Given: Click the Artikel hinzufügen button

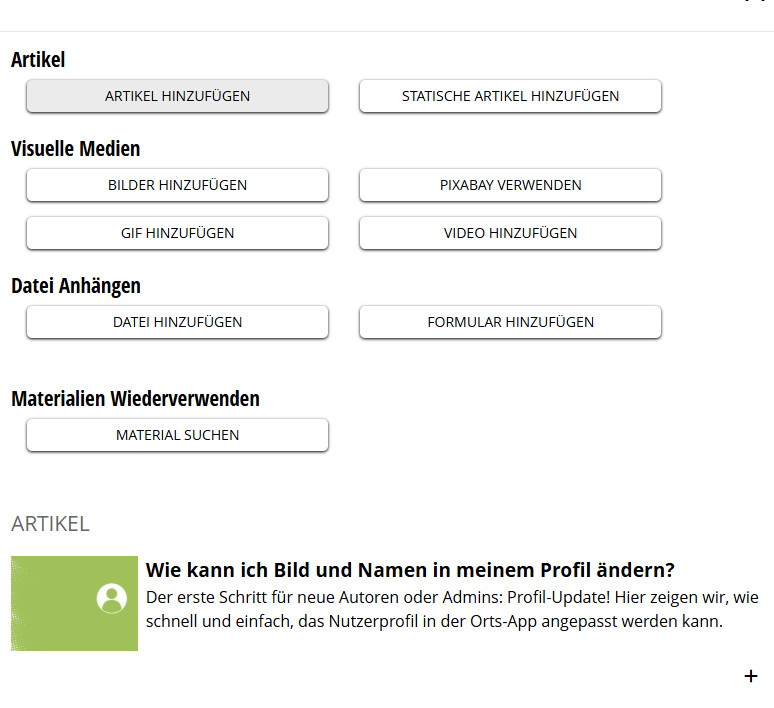Looking at the screenshot, I should coord(177,96).
